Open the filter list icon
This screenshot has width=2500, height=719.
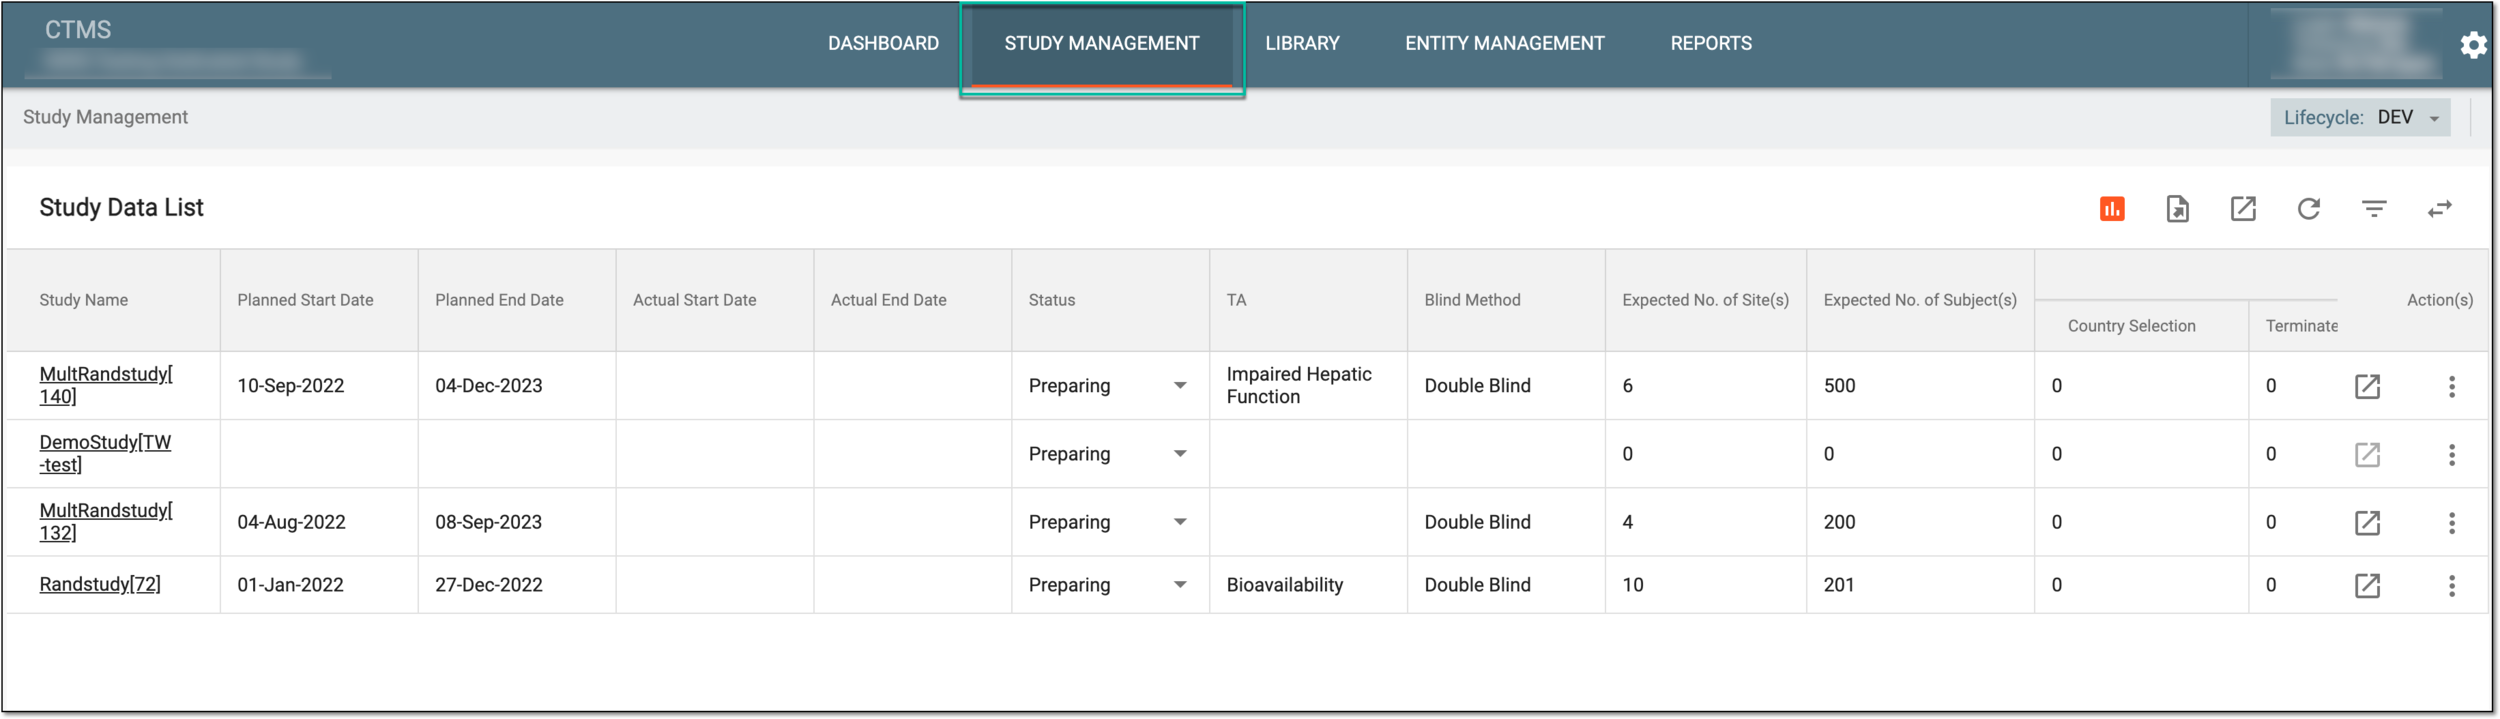point(2374,209)
